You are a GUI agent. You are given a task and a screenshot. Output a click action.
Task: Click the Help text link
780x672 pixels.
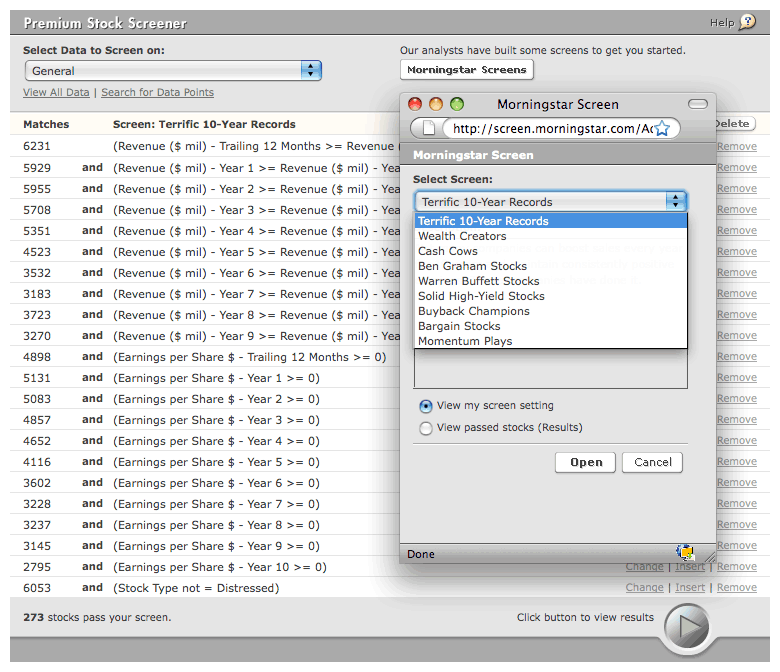(722, 22)
